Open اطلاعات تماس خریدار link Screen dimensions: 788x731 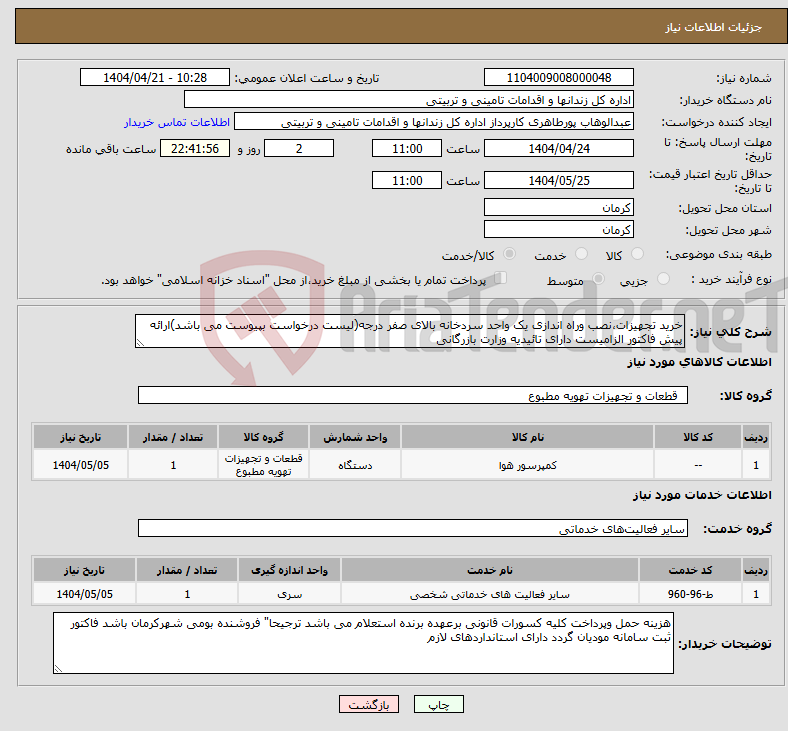pyautogui.click(x=177, y=122)
